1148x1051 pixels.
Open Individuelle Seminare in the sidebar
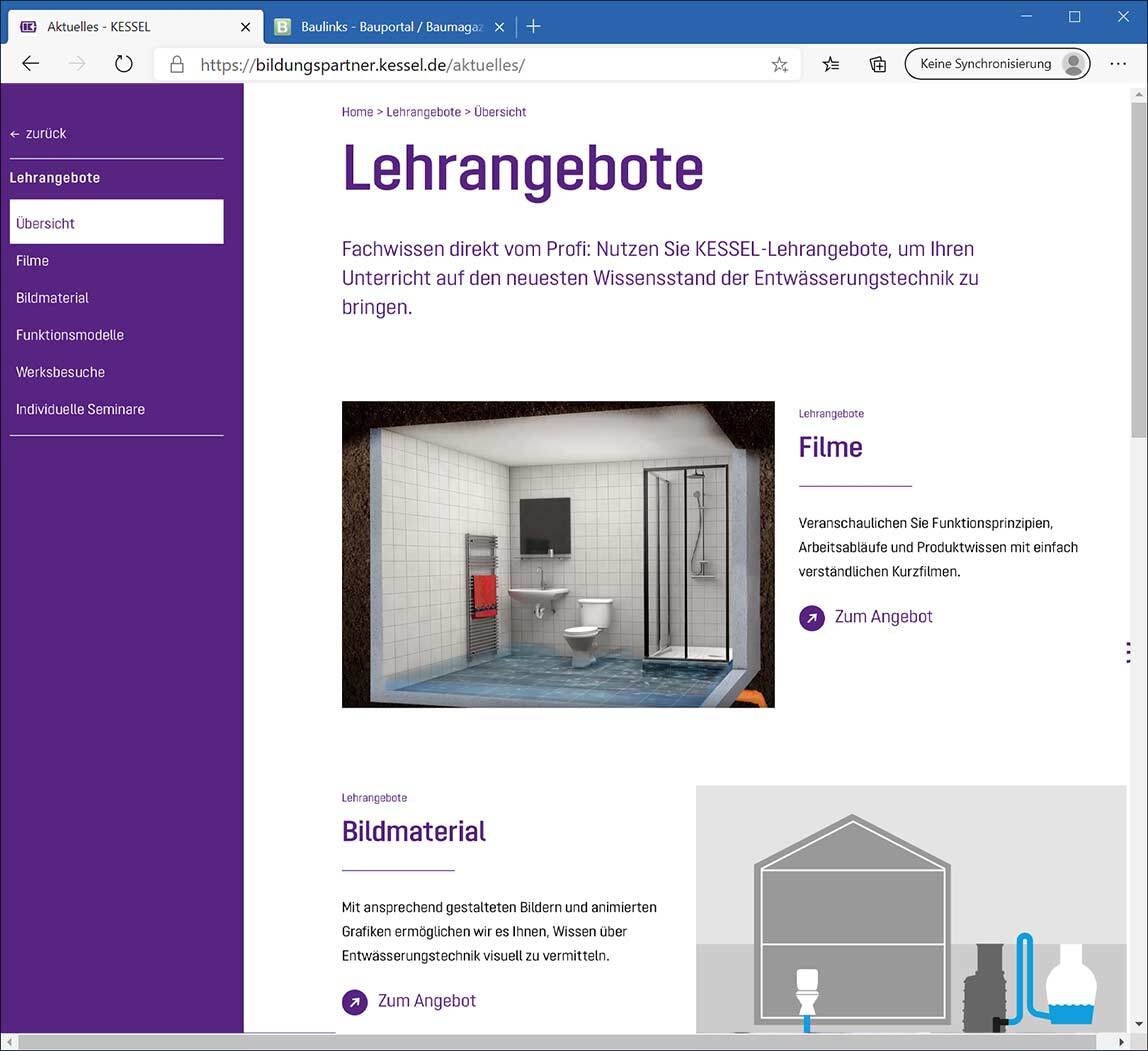click(x=80, y=409)
